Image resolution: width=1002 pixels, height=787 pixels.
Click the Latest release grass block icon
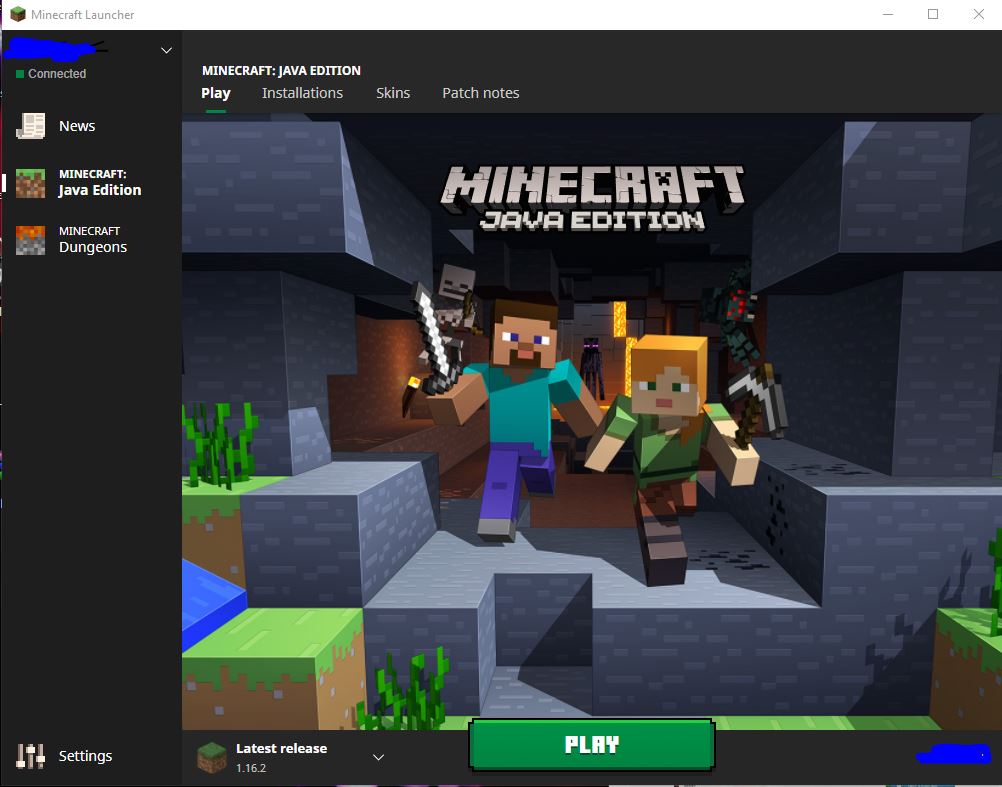(212, 758)
